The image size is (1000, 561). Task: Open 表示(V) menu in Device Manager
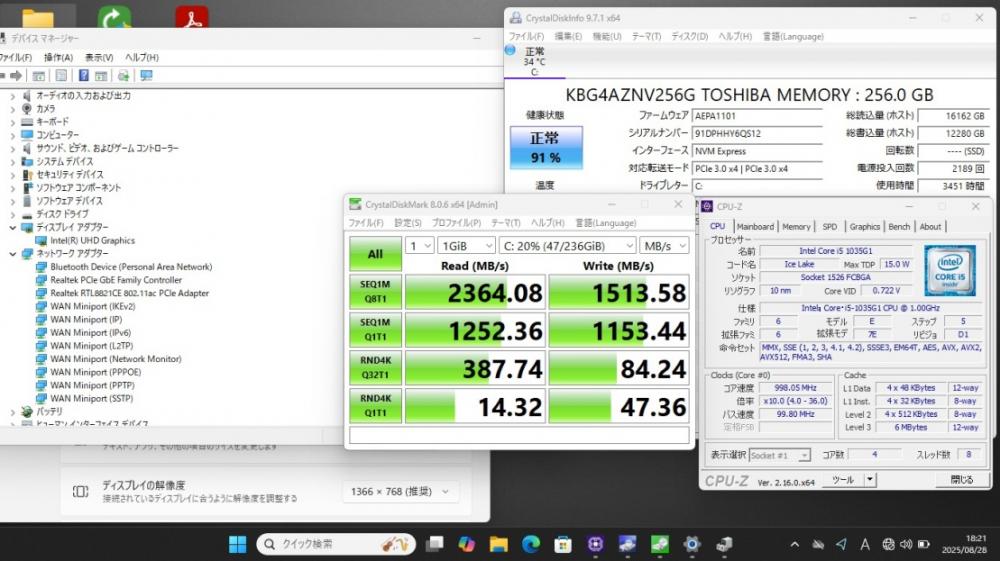[x=99, y=57]
